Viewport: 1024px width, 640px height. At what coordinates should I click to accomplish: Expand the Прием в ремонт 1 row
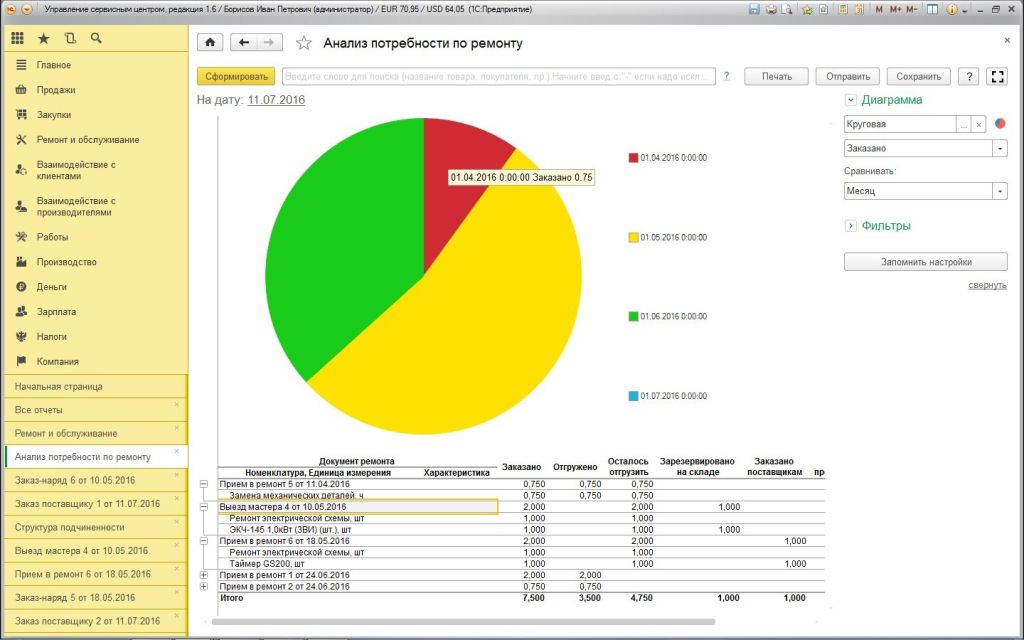point(204,575)
